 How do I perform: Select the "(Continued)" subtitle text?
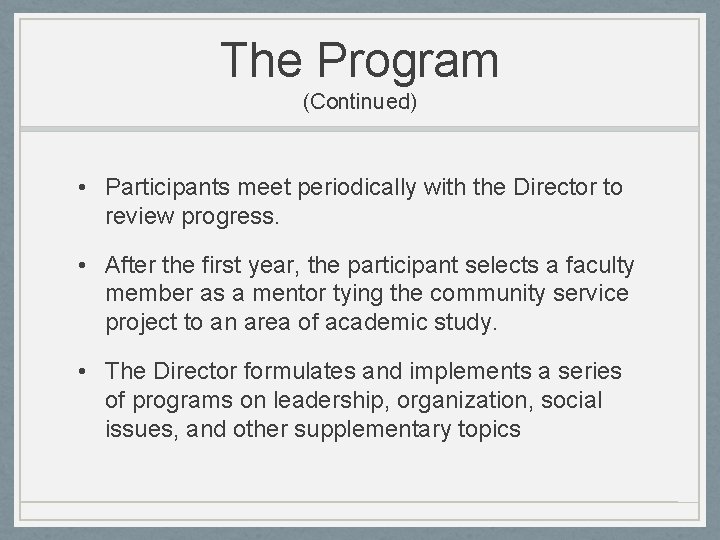[360, 103]
